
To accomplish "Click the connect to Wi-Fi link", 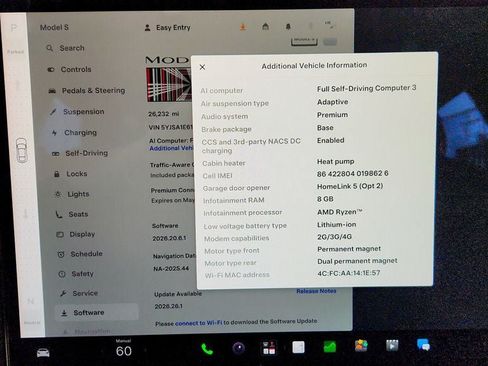I will click(x=198, y=323).
